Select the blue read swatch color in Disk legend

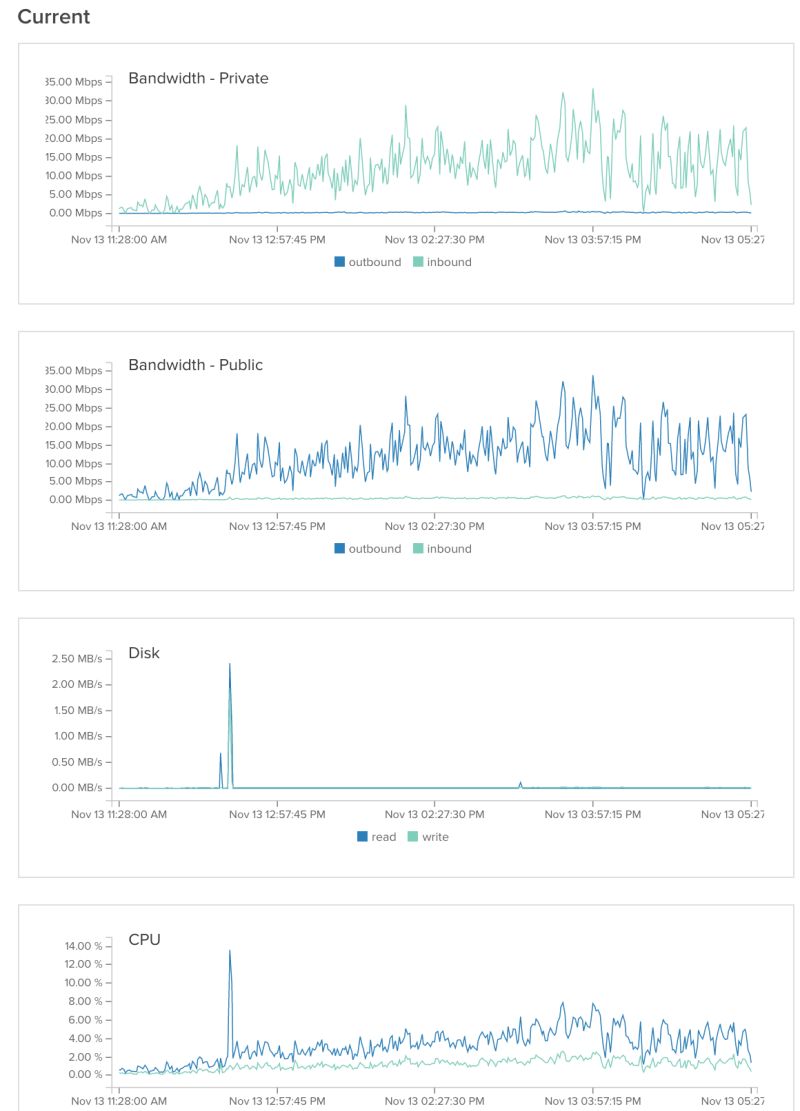pos(360,836)
